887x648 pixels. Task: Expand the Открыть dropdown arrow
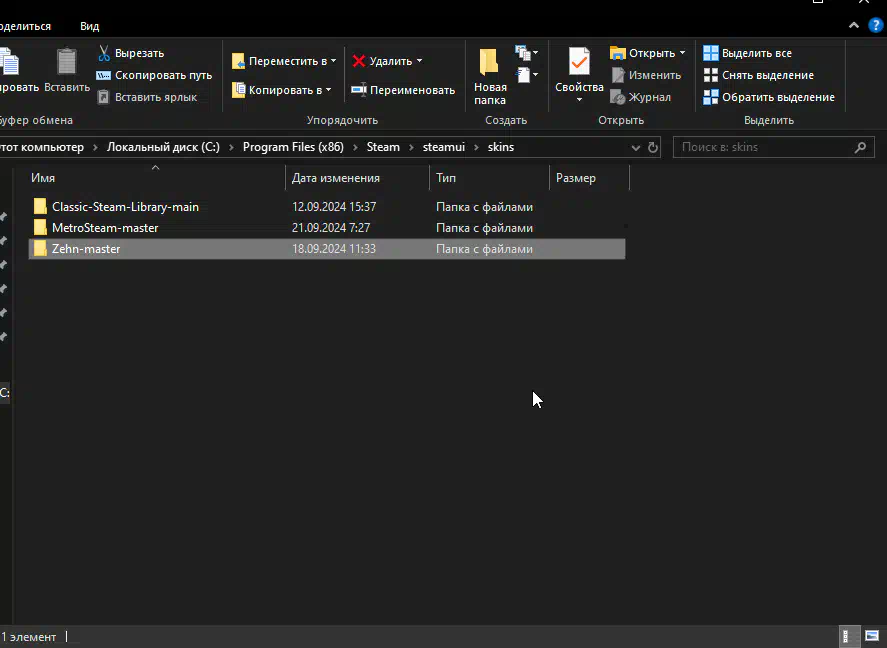click(x=682, y=53)
